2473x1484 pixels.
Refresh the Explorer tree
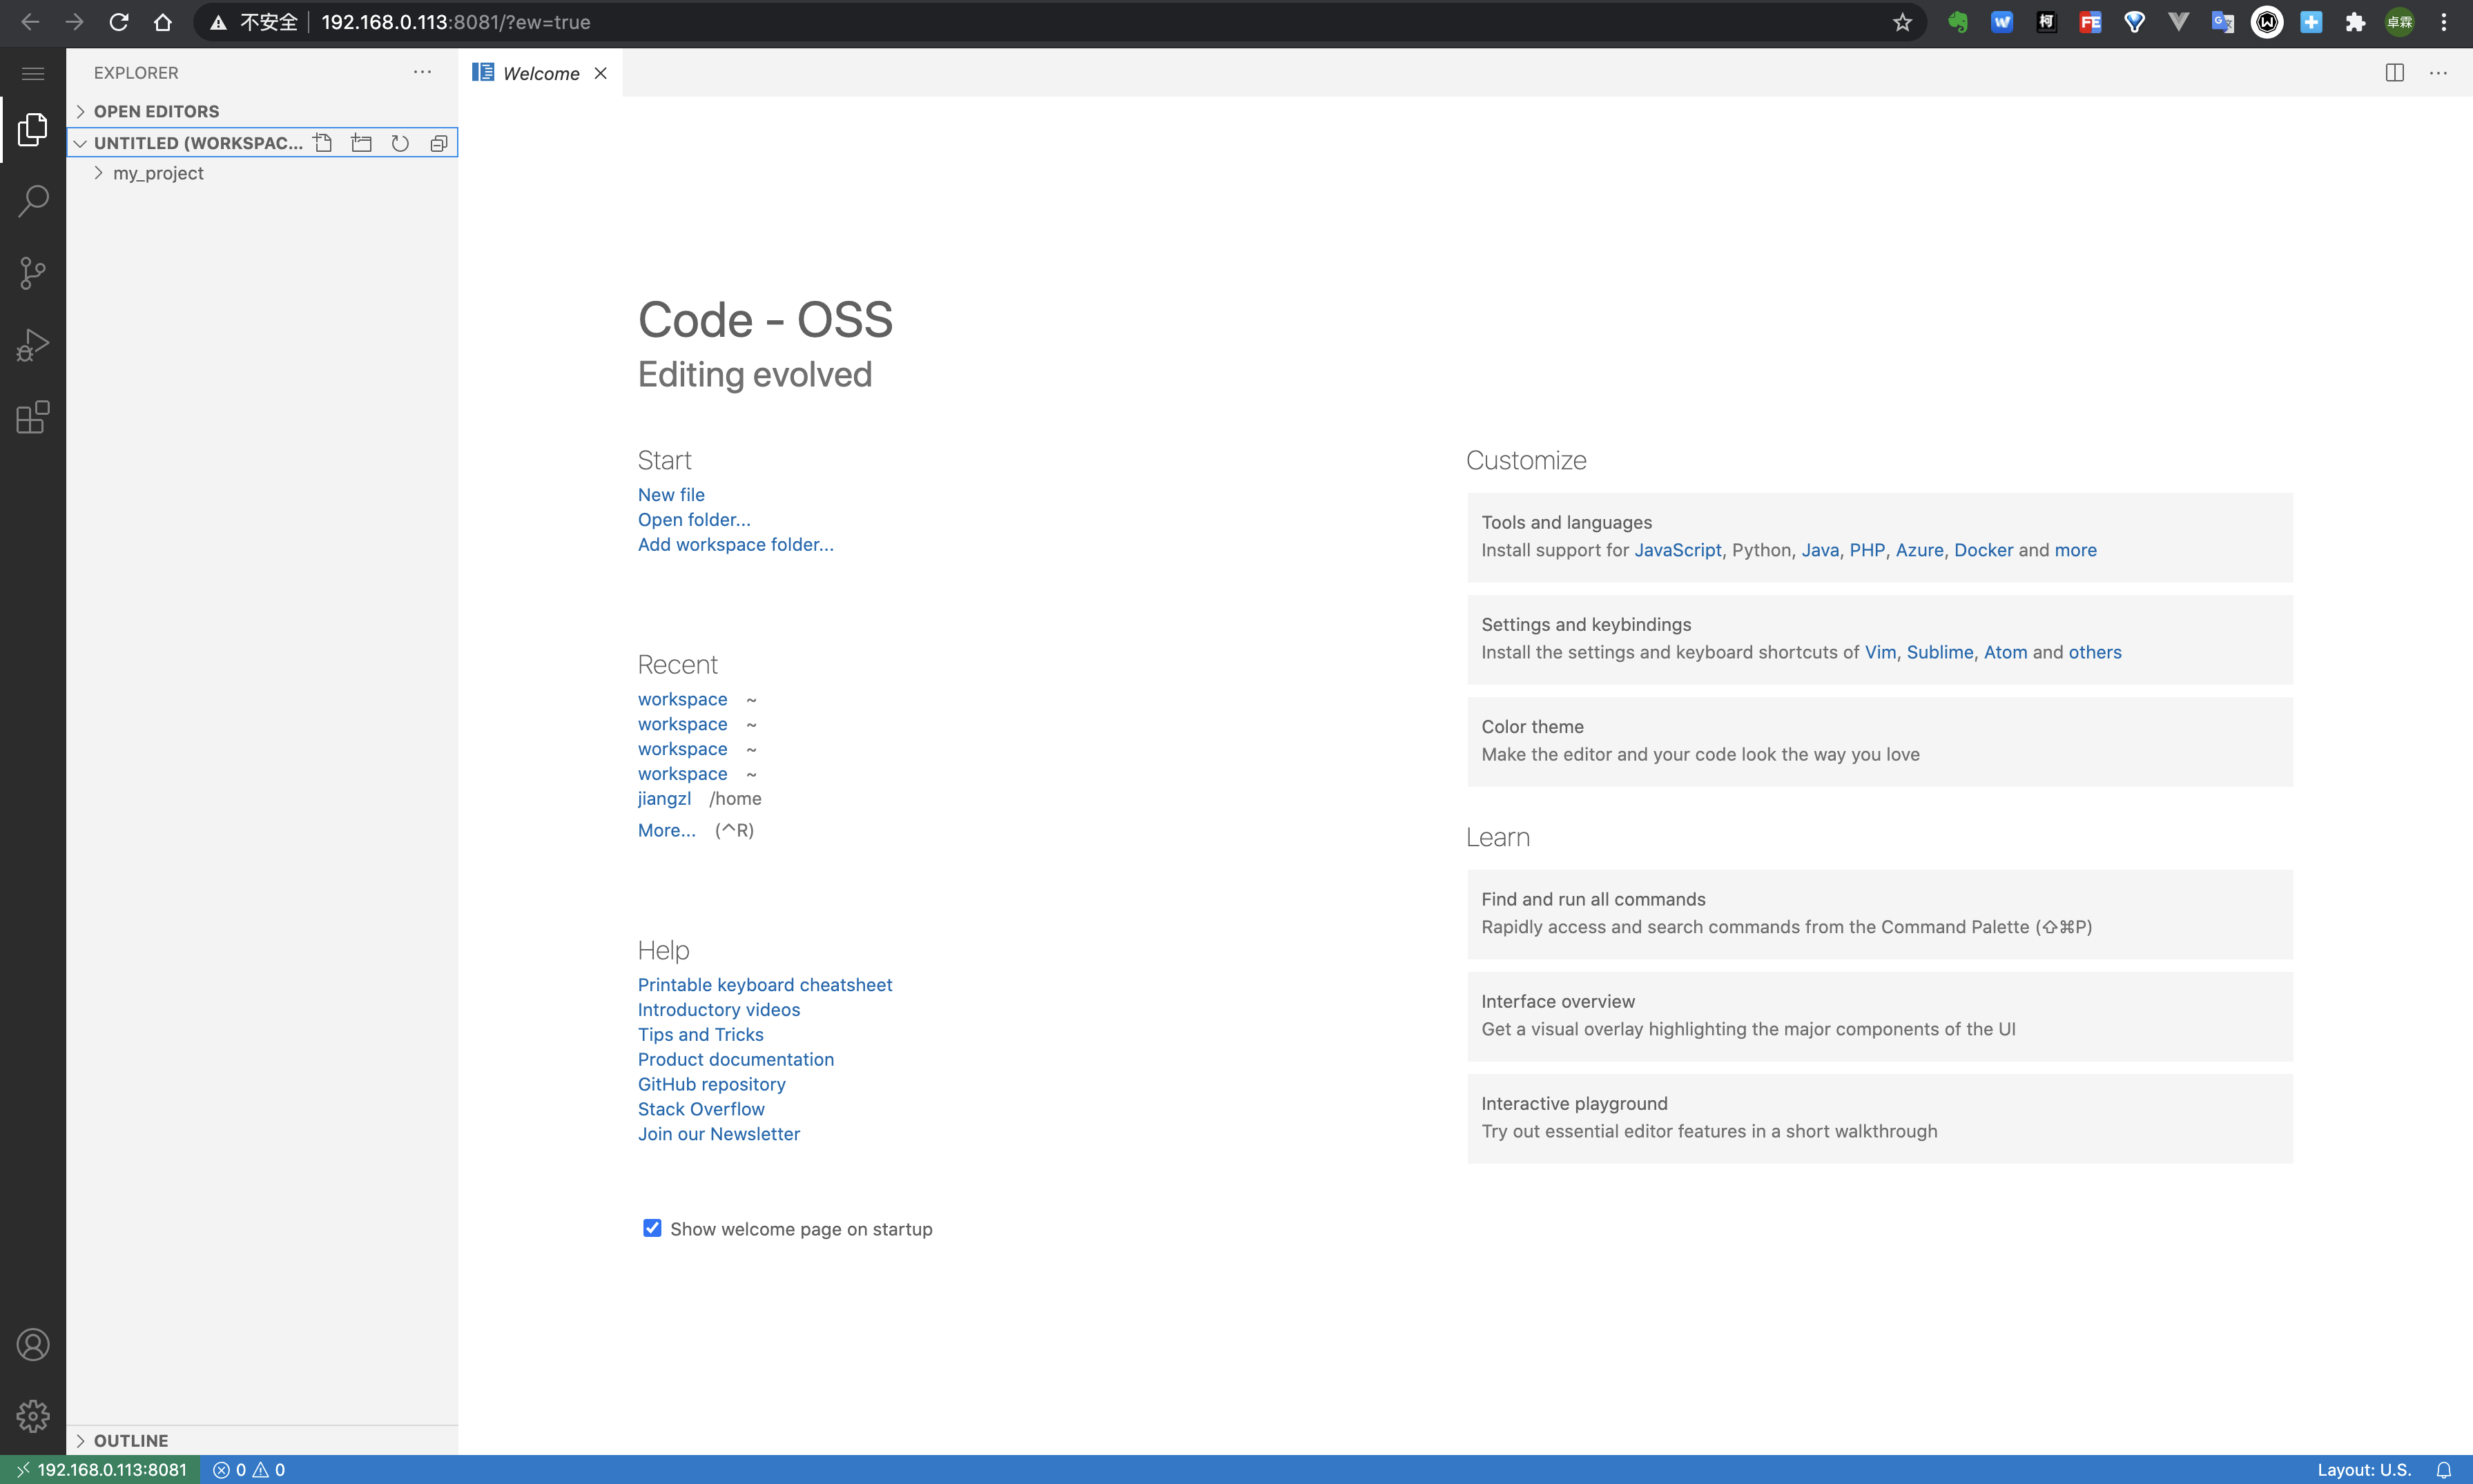(400, 143)
